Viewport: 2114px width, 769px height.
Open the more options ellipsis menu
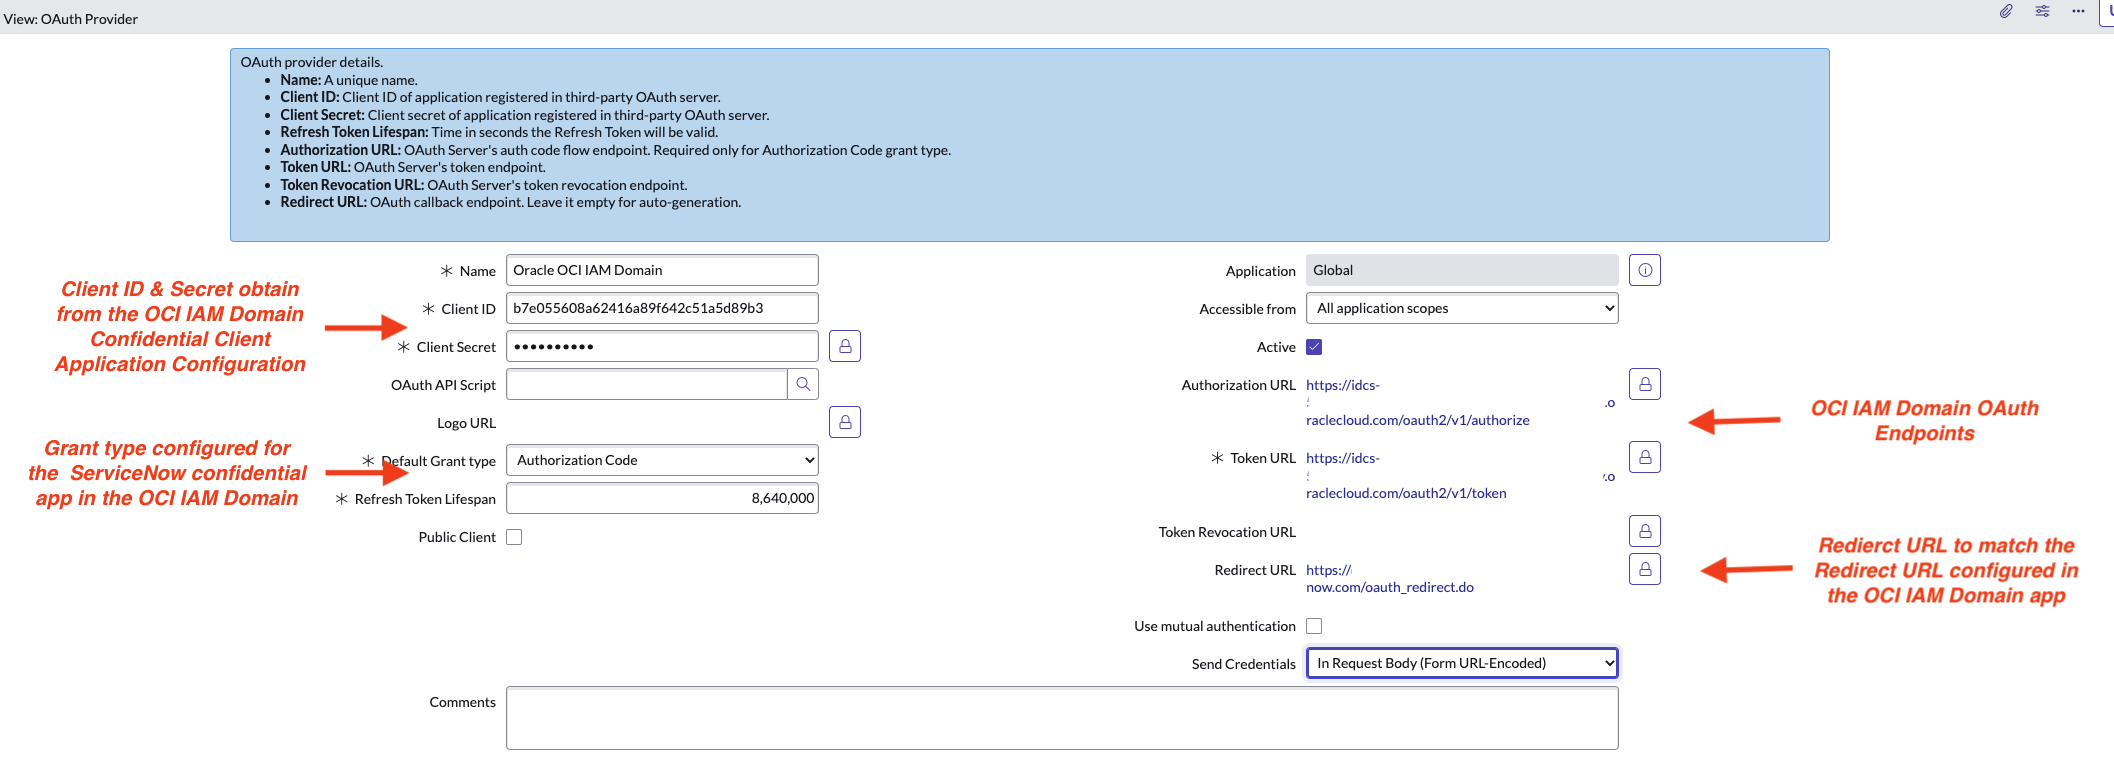click(2078, 11)
